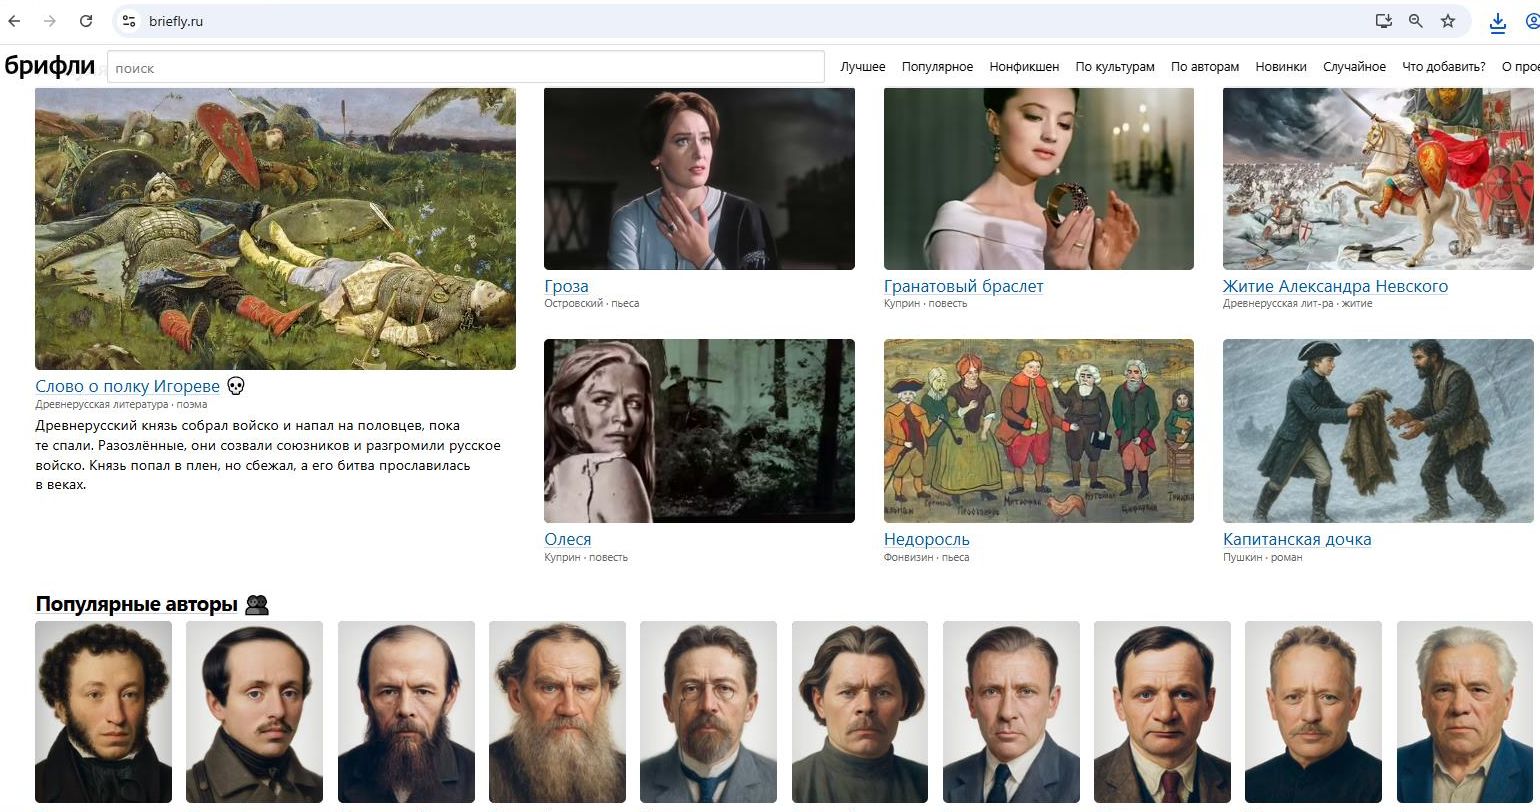The height and width of the screenshot is (812, 1540).
Task: Open the Случайное menu link
Action: (x=1354, y=67)
